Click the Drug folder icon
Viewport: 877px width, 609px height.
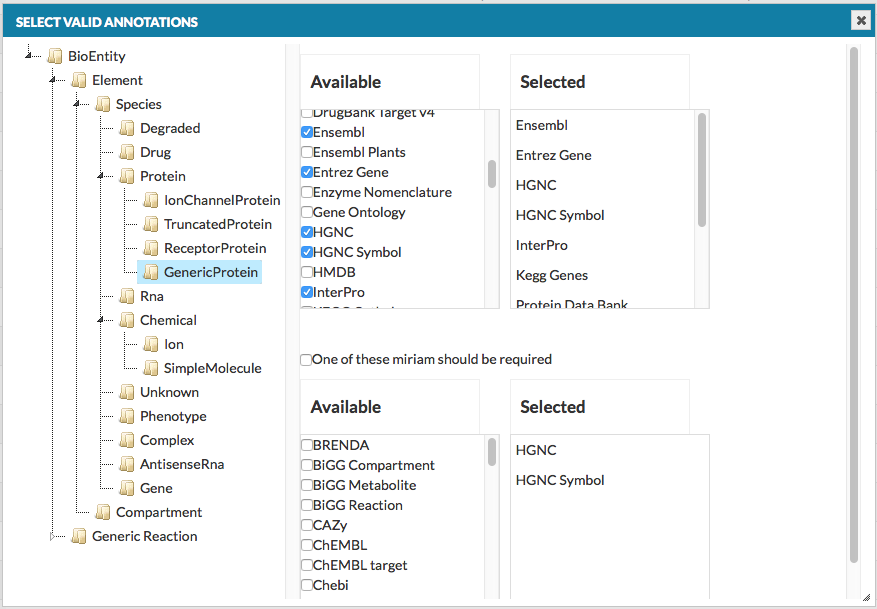[127, 152]
